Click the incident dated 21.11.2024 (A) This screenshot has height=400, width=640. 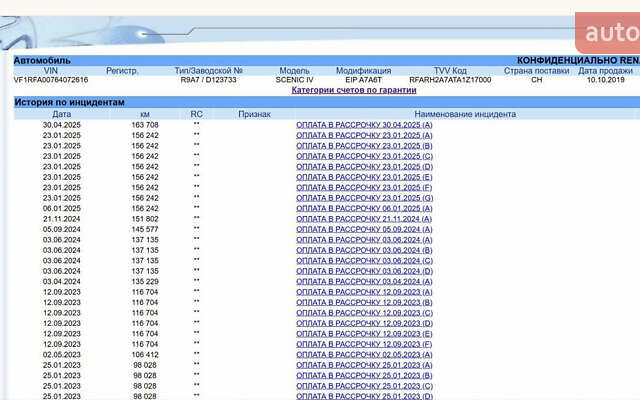pos(364,219)
